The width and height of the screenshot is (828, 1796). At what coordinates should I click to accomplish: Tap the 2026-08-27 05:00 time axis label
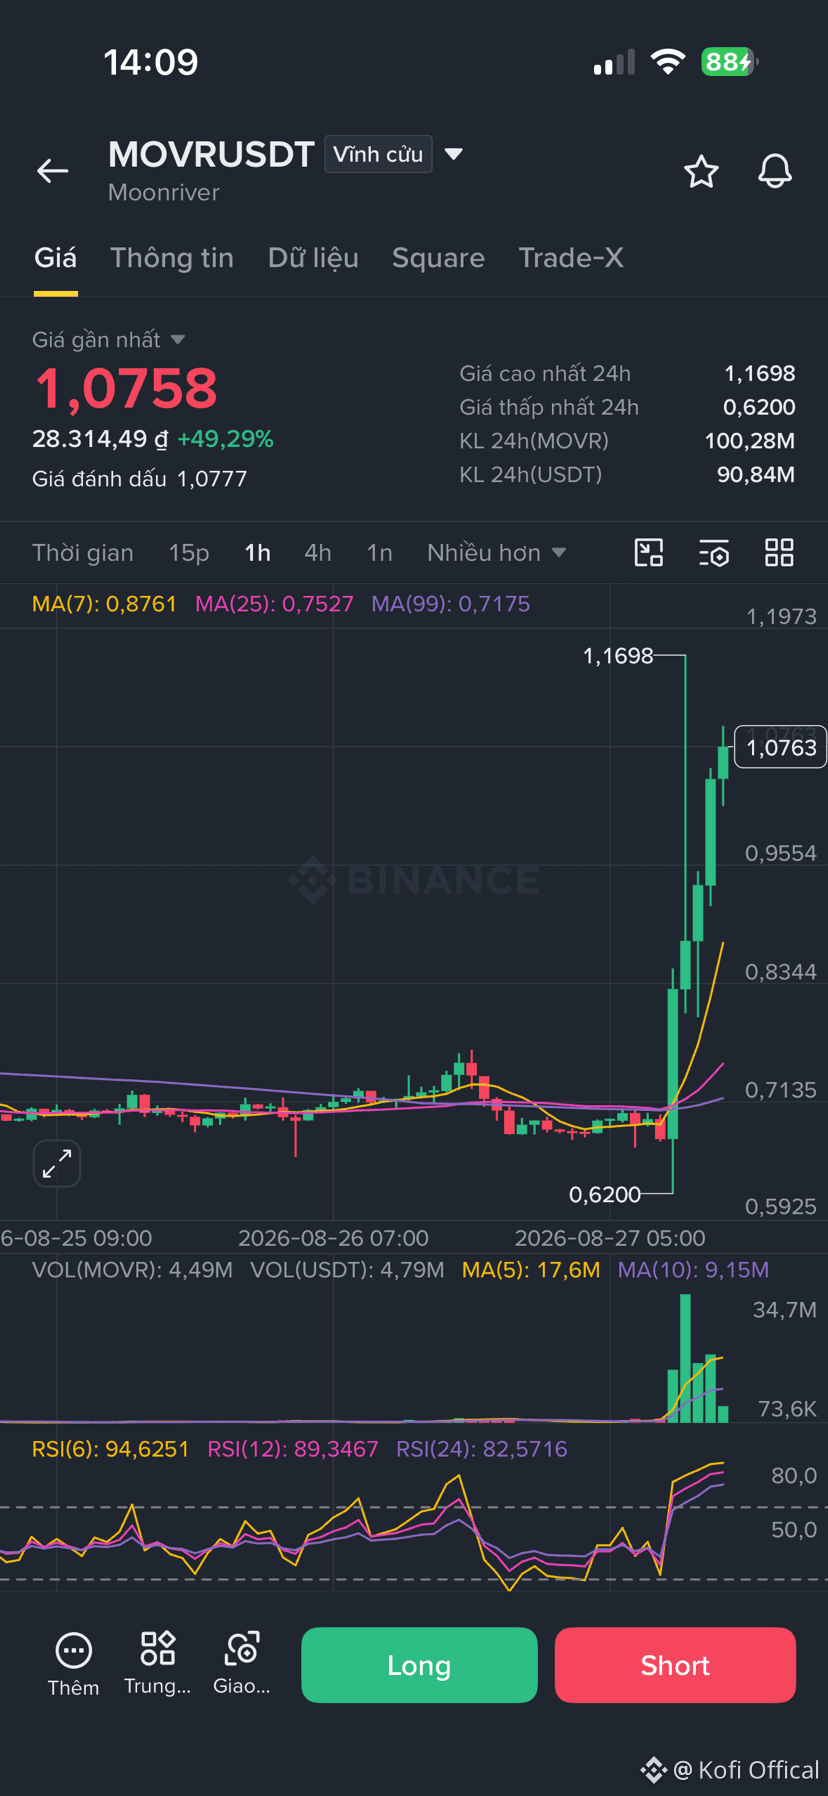click(610, 1238)
